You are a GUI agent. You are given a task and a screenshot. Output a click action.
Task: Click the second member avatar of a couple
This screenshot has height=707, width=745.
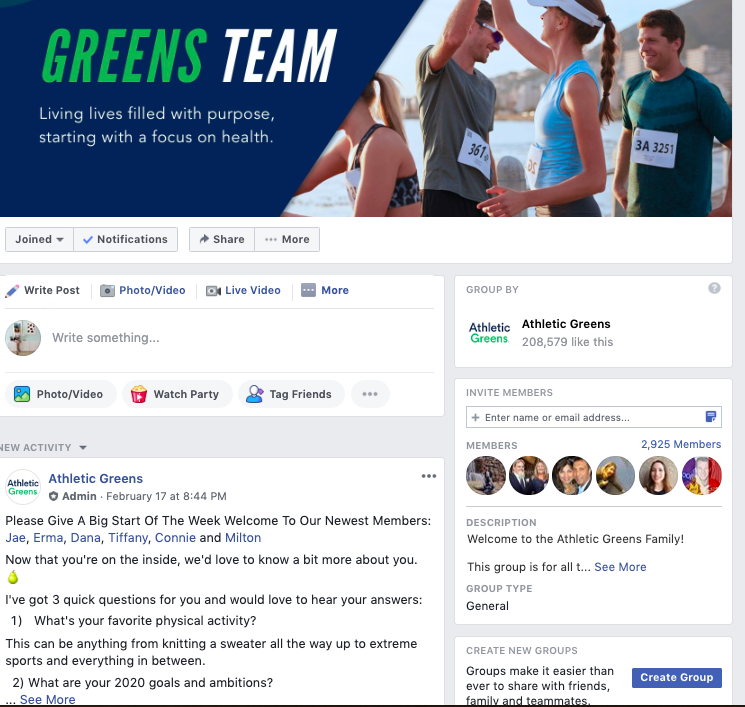[529, 476]
